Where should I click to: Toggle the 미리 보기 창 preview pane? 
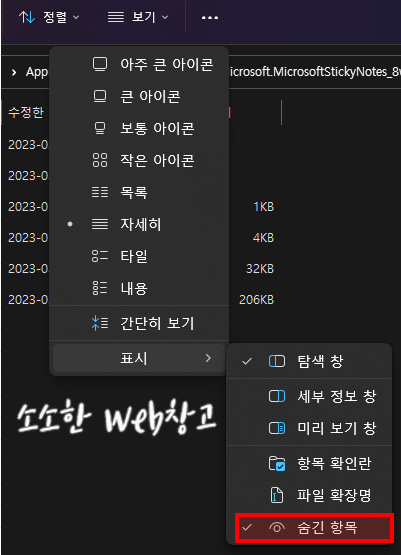point(309,428)
